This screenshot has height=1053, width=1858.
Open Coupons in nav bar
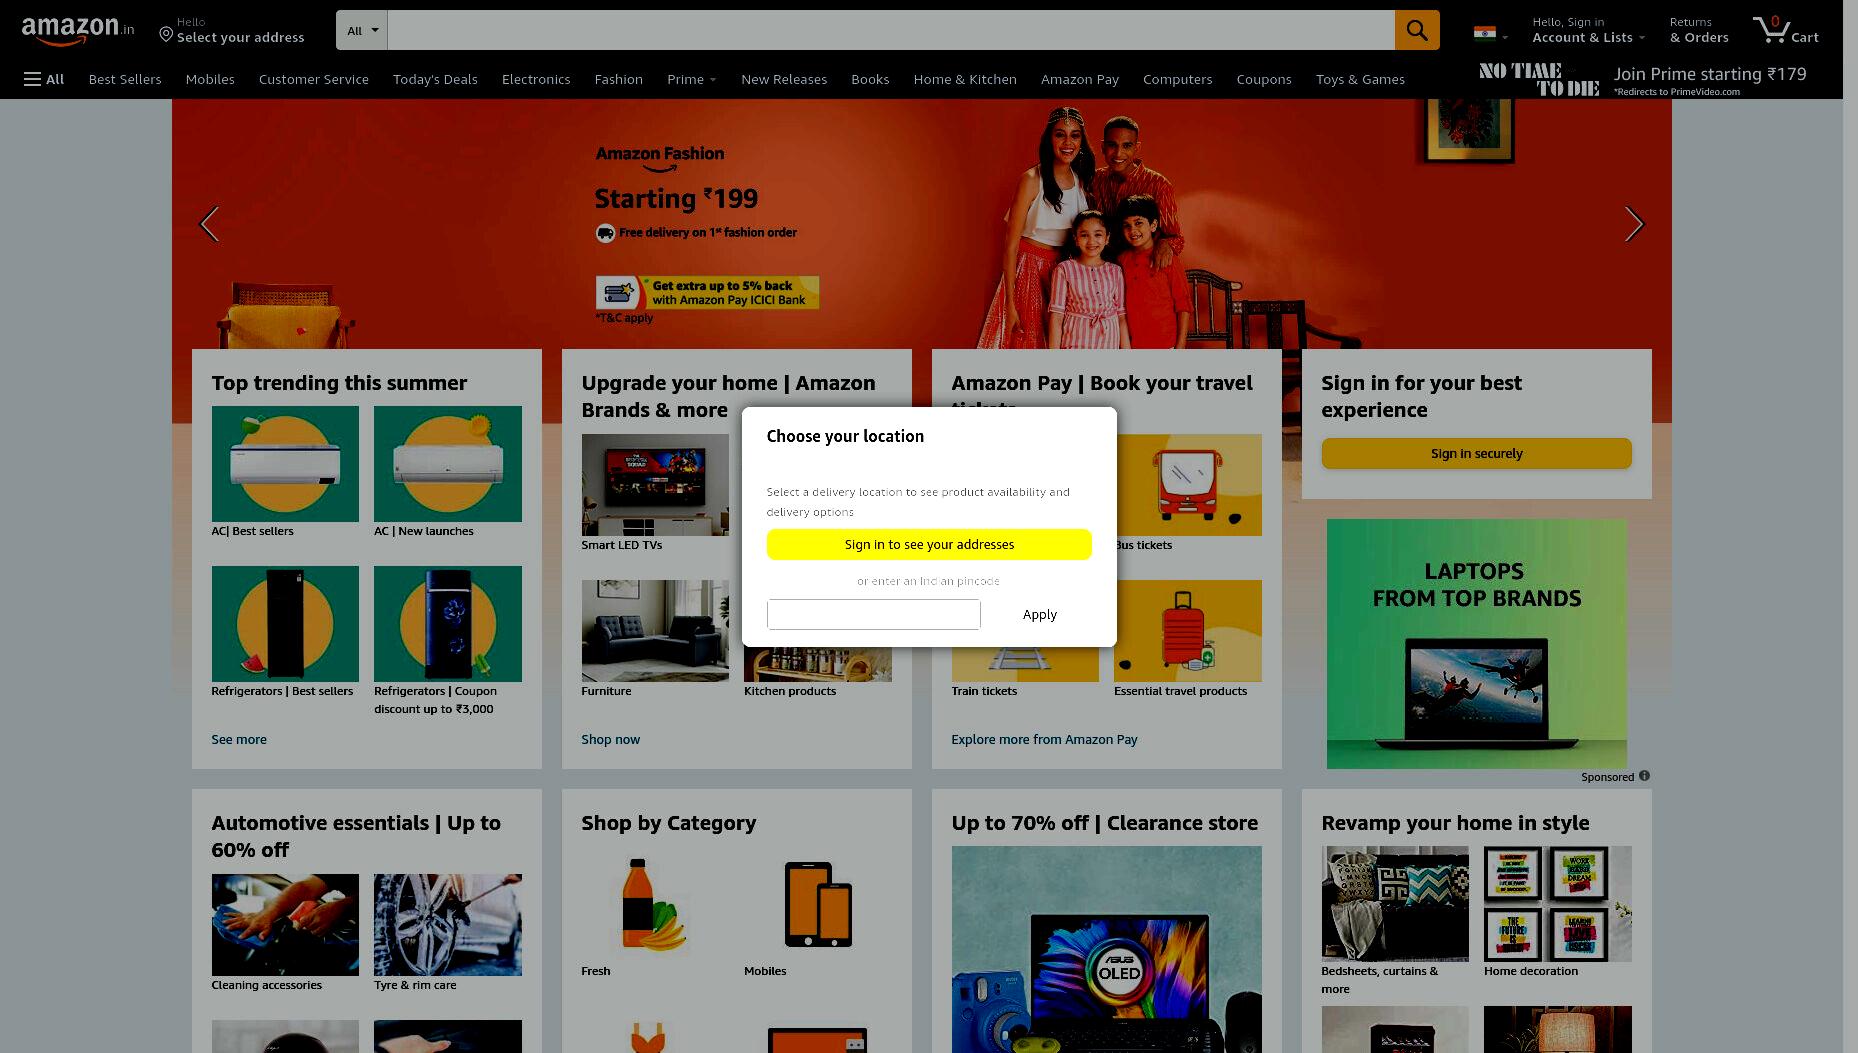pos(1264,79)
